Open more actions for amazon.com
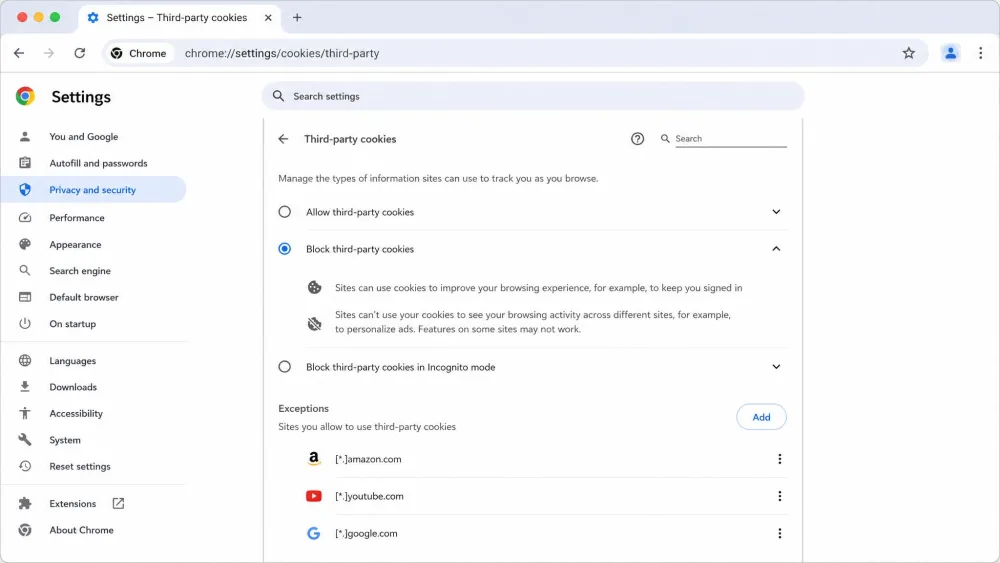 coord(779,459)
